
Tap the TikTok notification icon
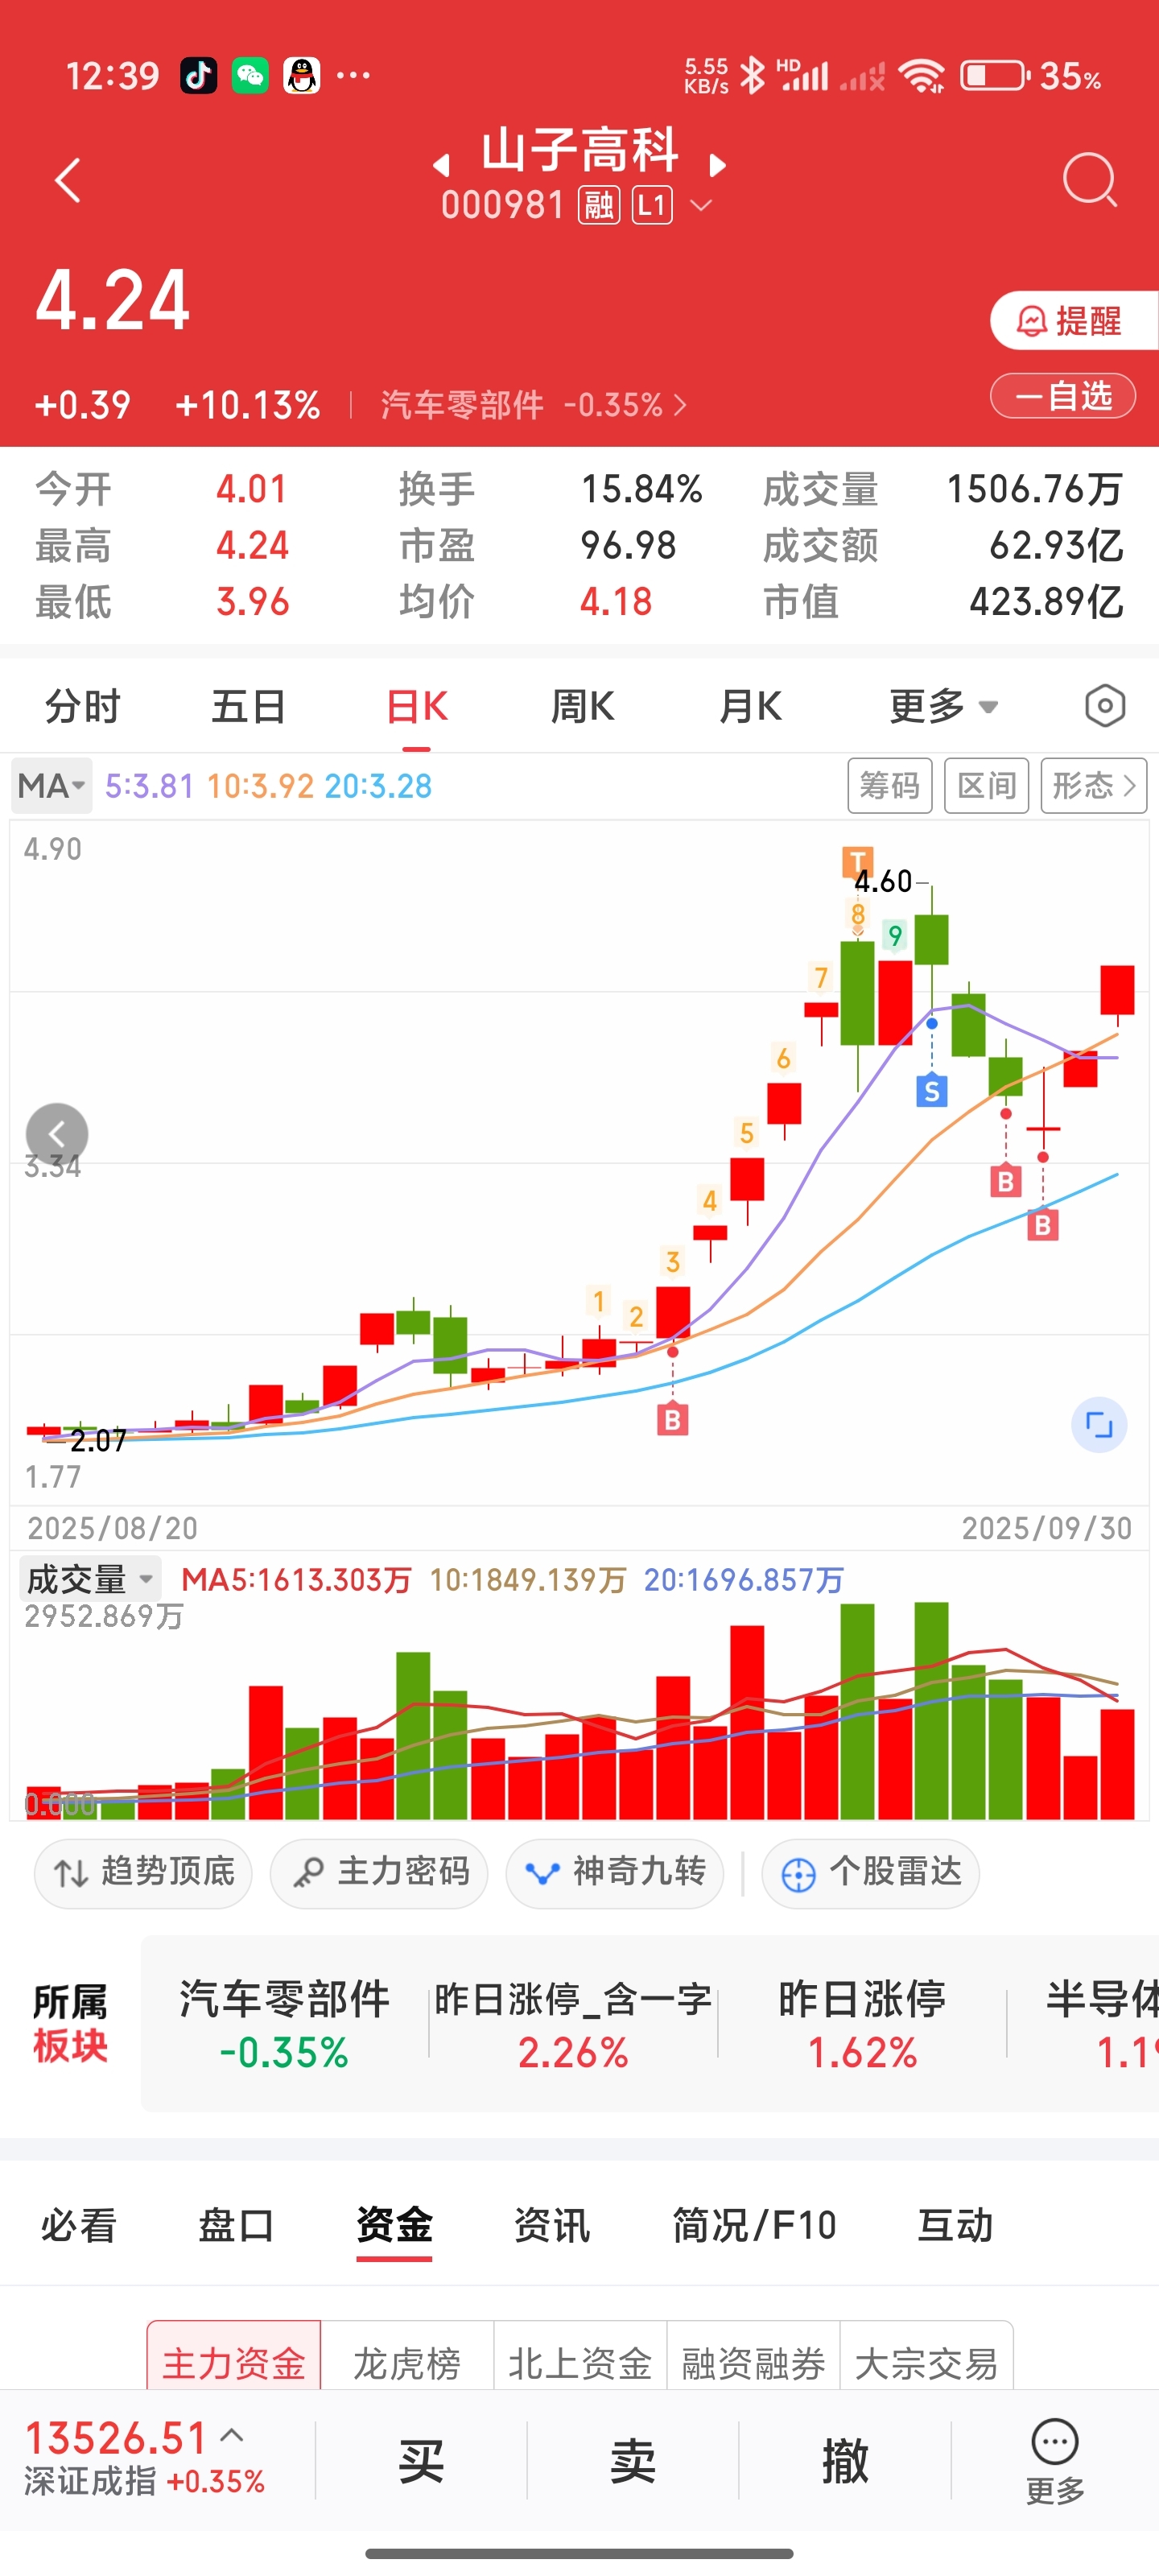[198, 76]
